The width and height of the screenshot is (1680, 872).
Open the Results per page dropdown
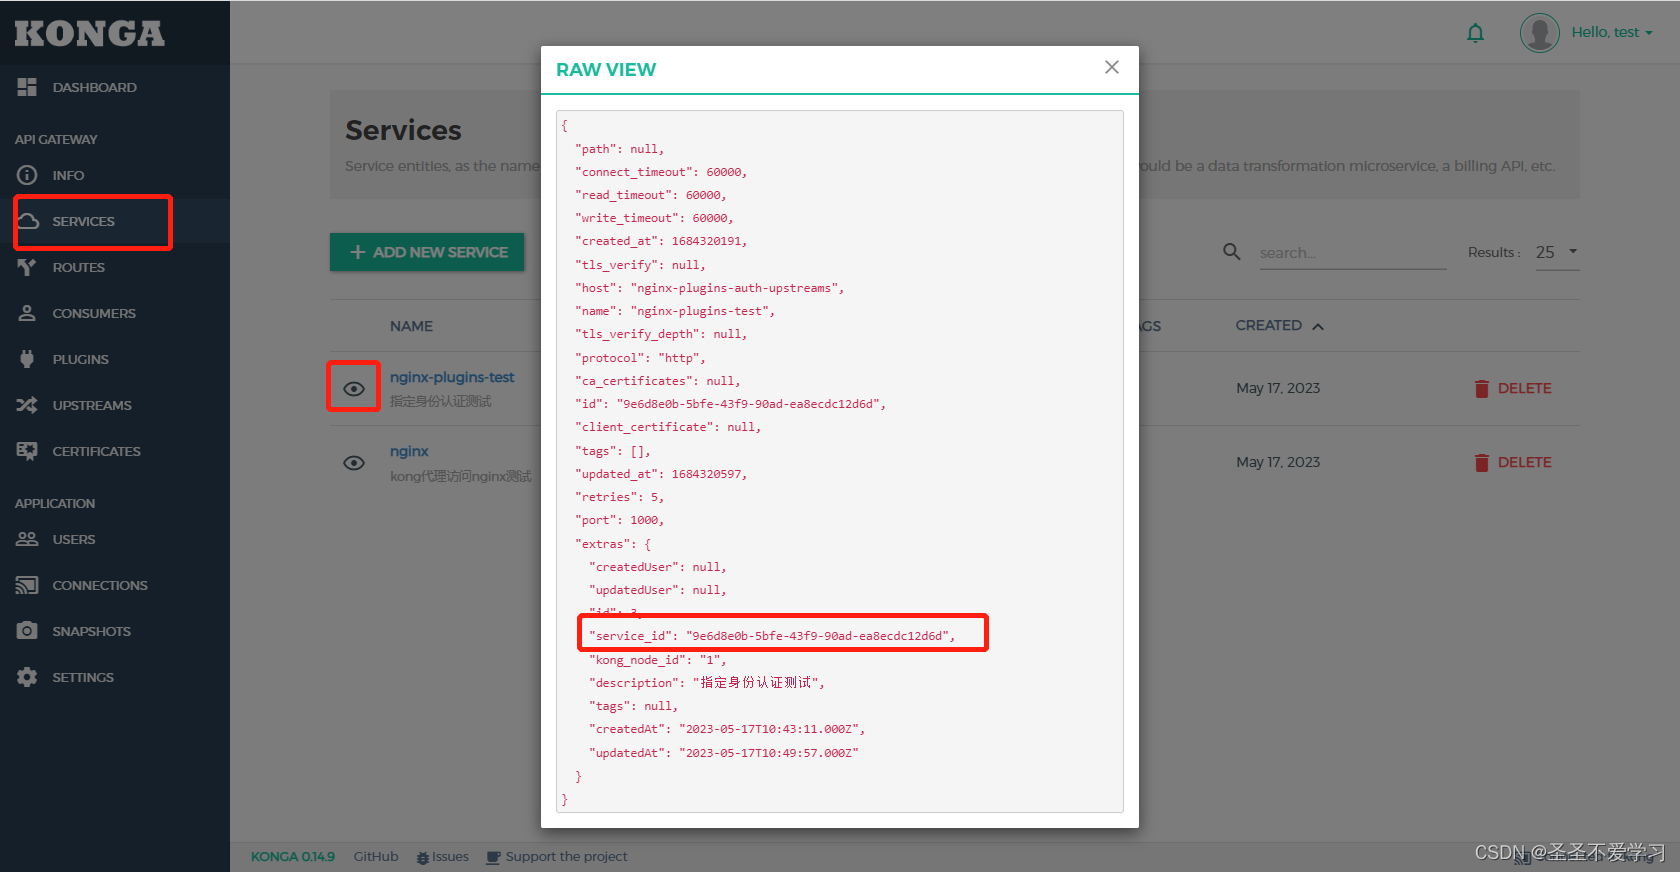tap(1557, 252)
